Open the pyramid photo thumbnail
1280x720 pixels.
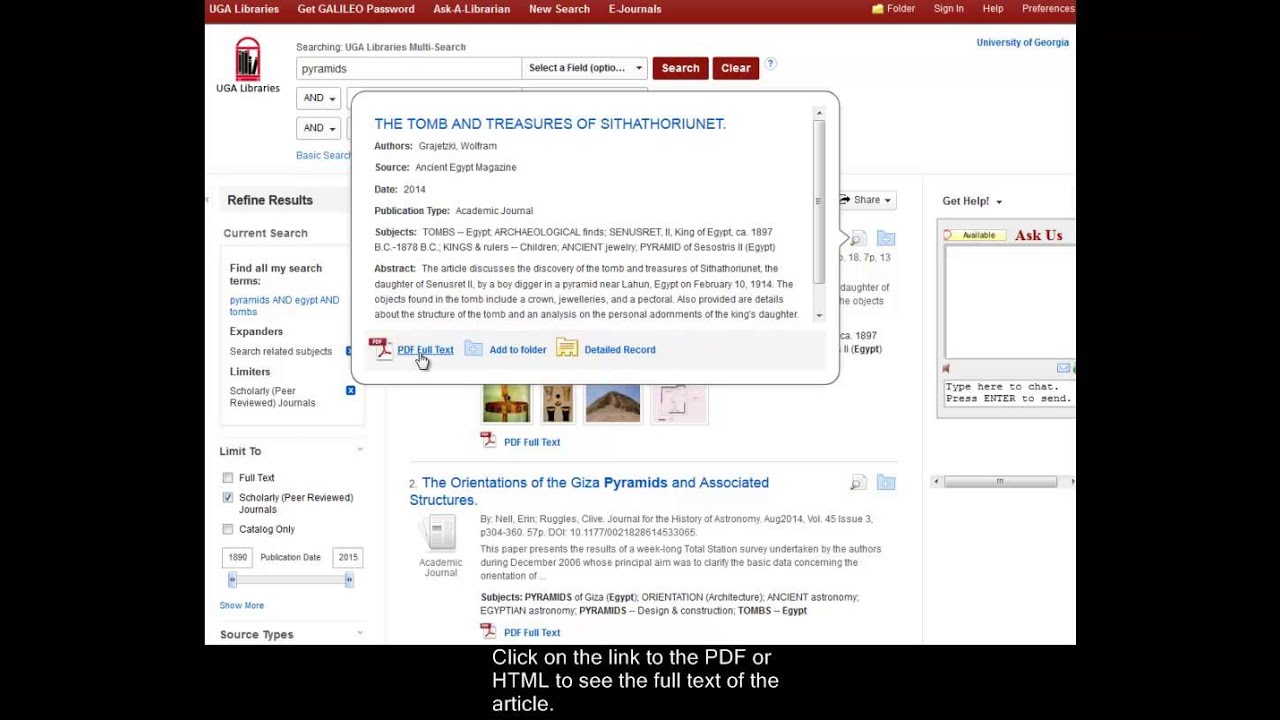point(612,403)
